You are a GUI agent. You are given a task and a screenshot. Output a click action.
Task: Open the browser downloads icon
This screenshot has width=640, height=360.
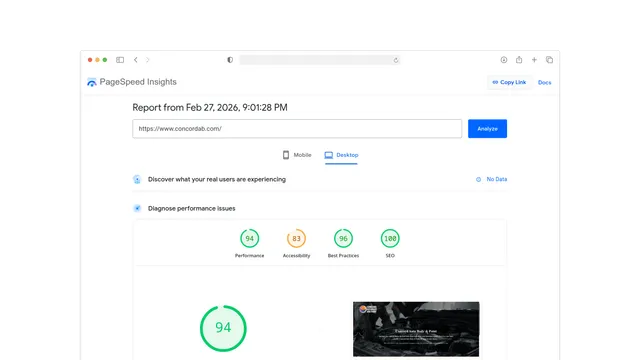pyautogui.click(x=504, y=60)
